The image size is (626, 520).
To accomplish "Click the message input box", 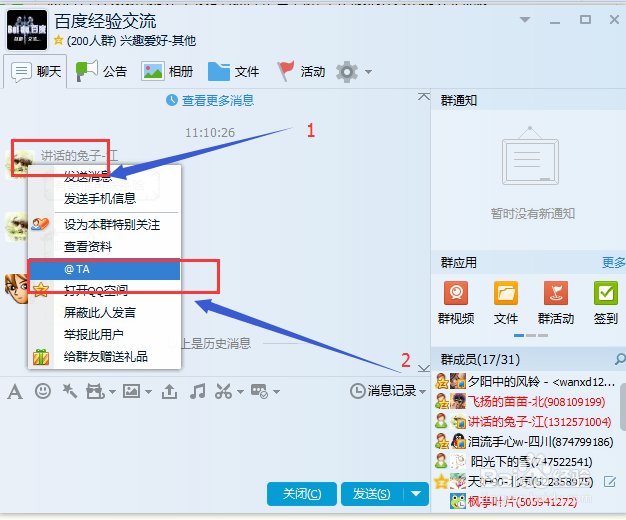I will (x=215, y=439).
